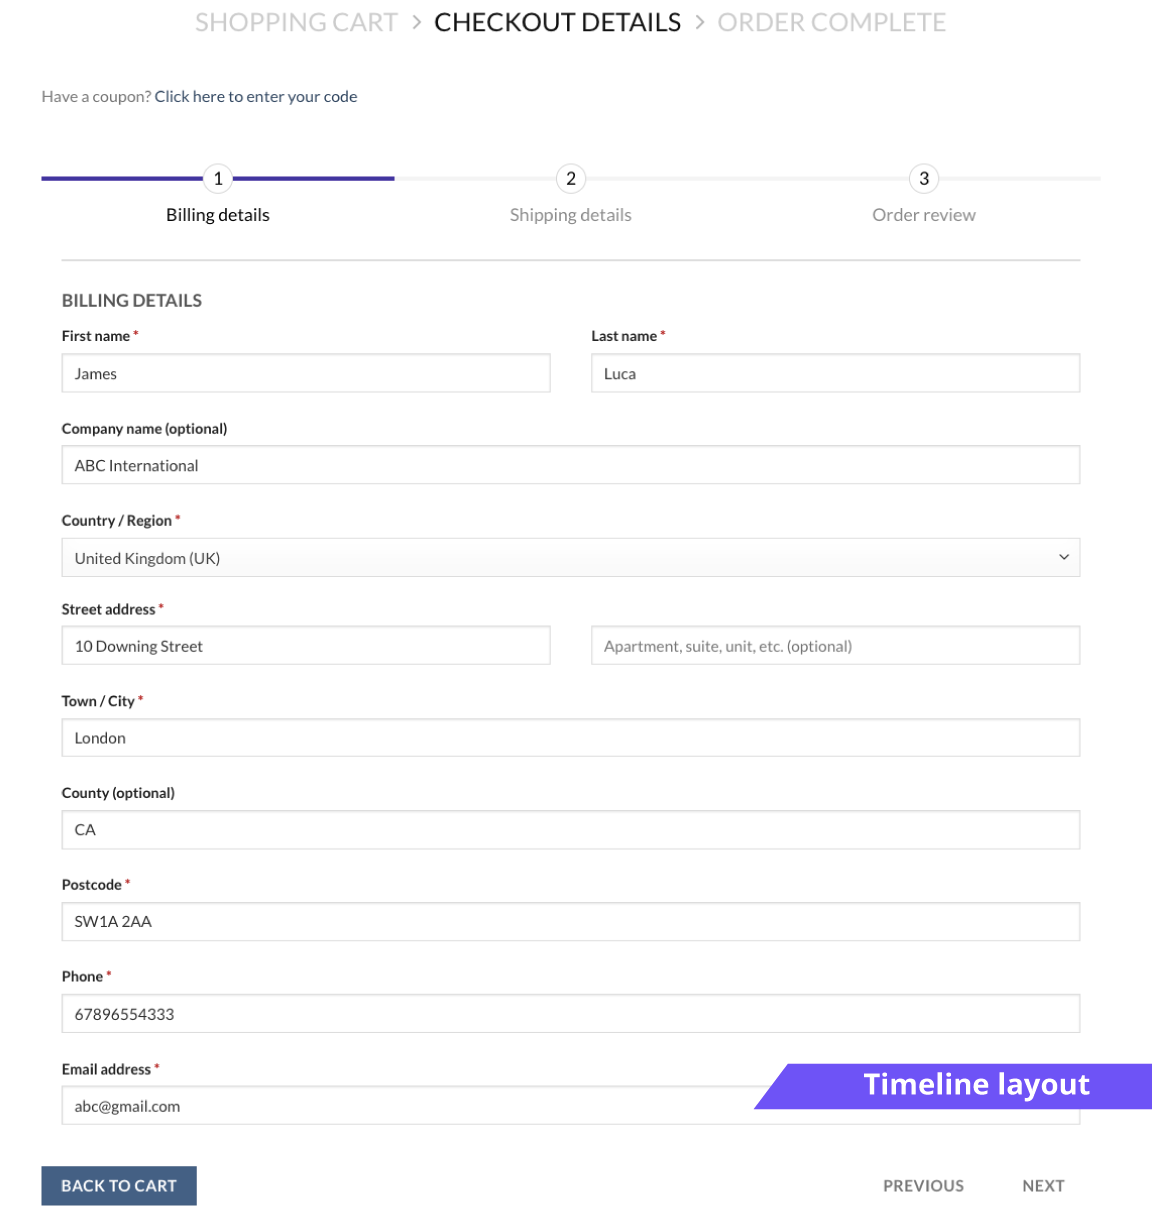Jump to step 2 circle marker
Screen dimensions: 1152x1225
(x=571, y=179)
